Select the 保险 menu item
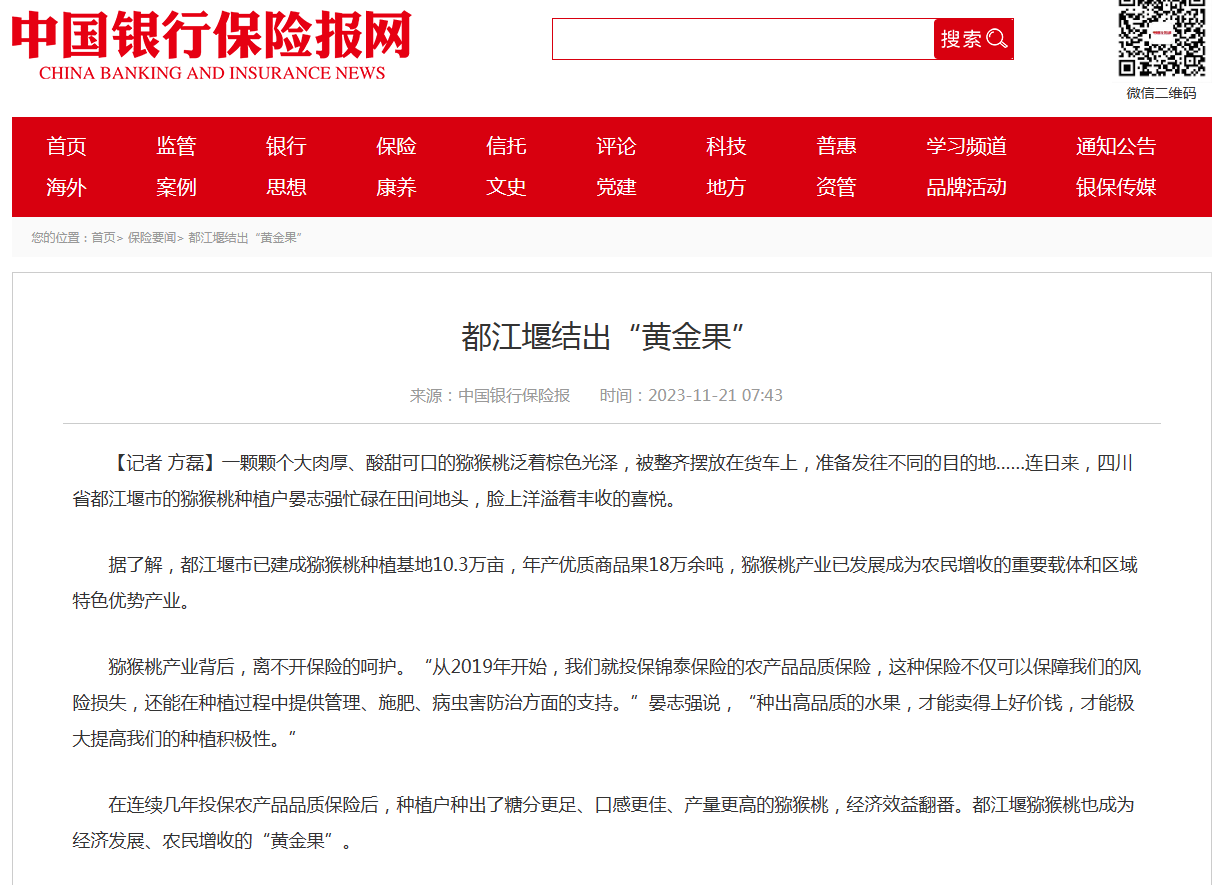The image size is (1229, 885). [x=396, y=146]
